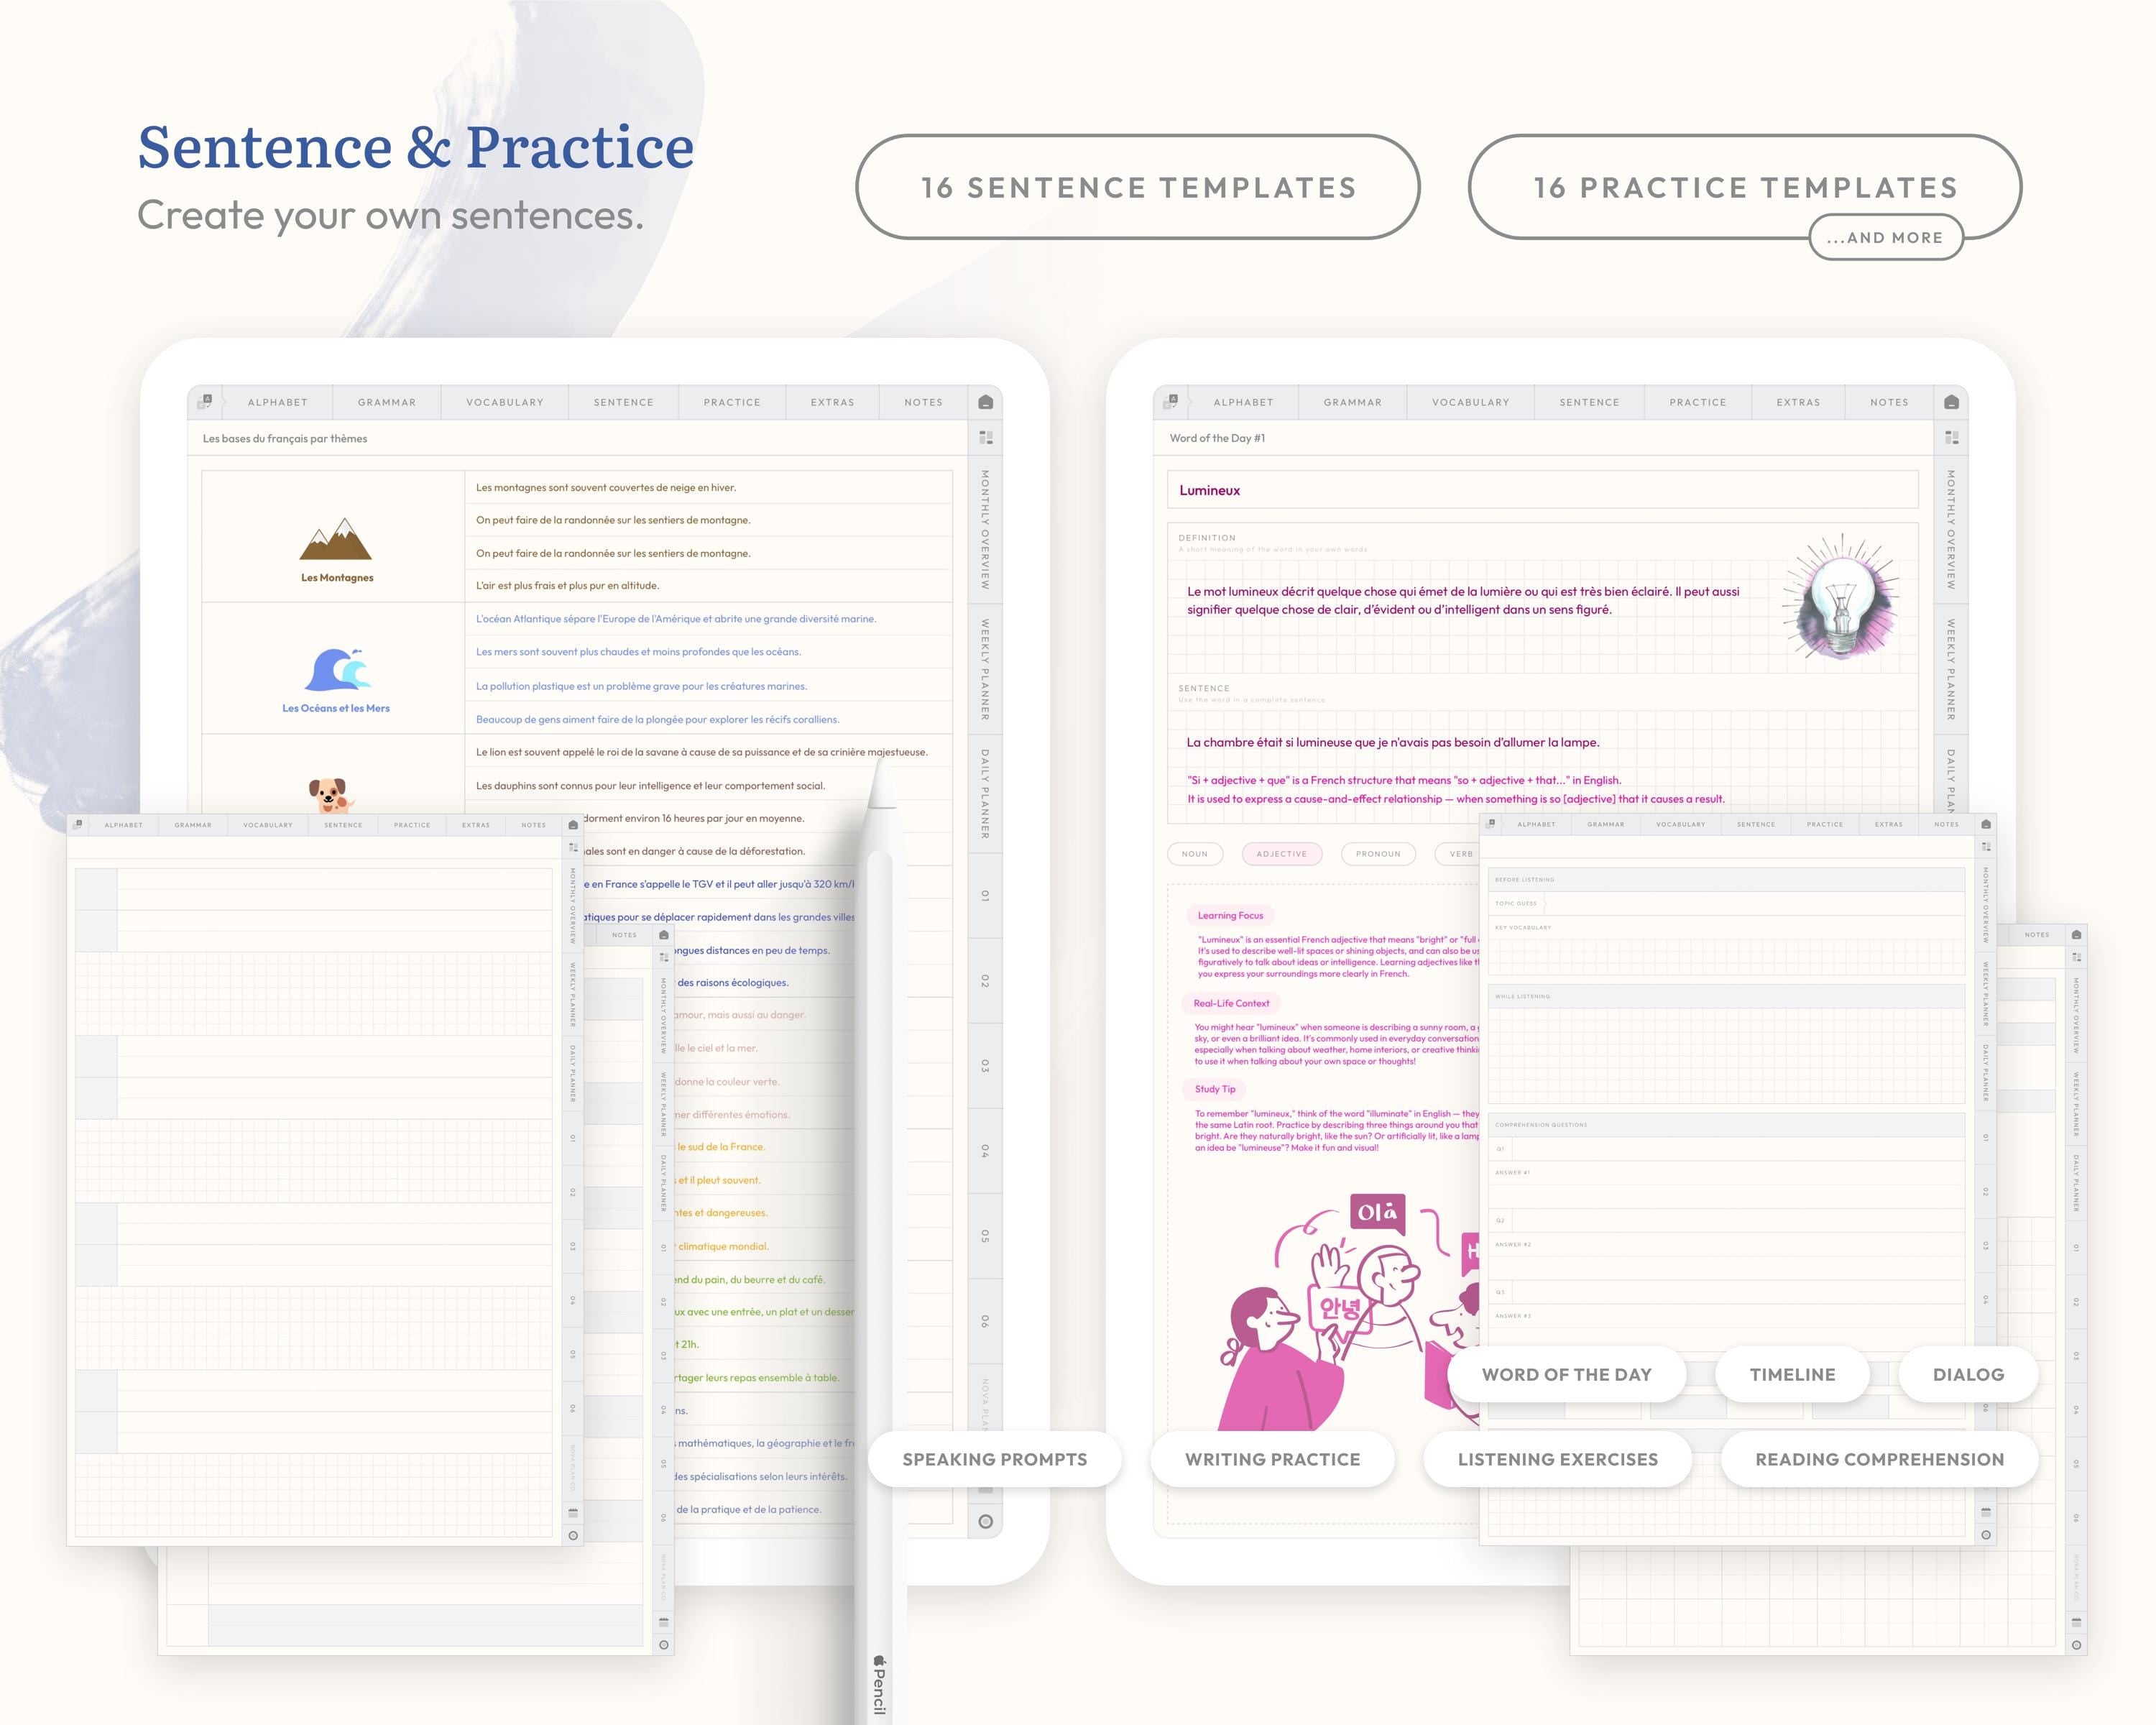Click language translate icon on left tablet
The image size is (2156, 1725).
point(205,402)
